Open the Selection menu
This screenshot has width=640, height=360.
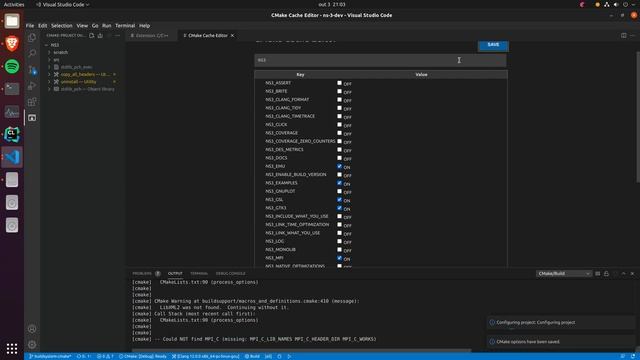click(62, 25)
